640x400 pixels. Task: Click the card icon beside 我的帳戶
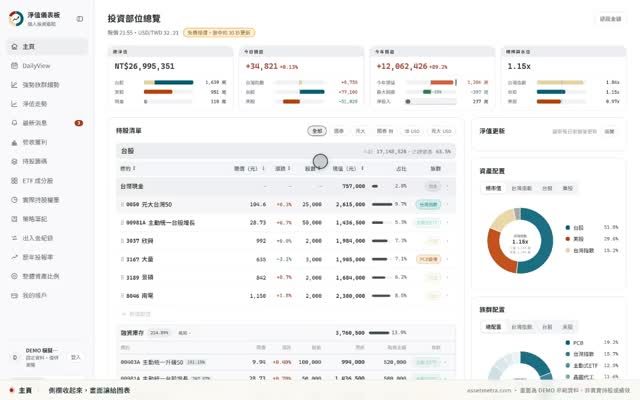(14, 296)
